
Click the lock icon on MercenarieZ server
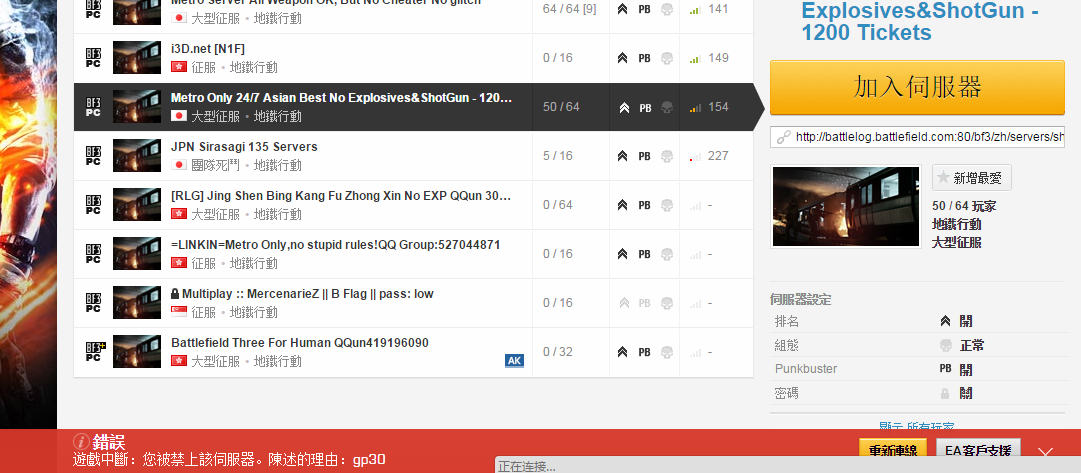click(x=175, y=294)
